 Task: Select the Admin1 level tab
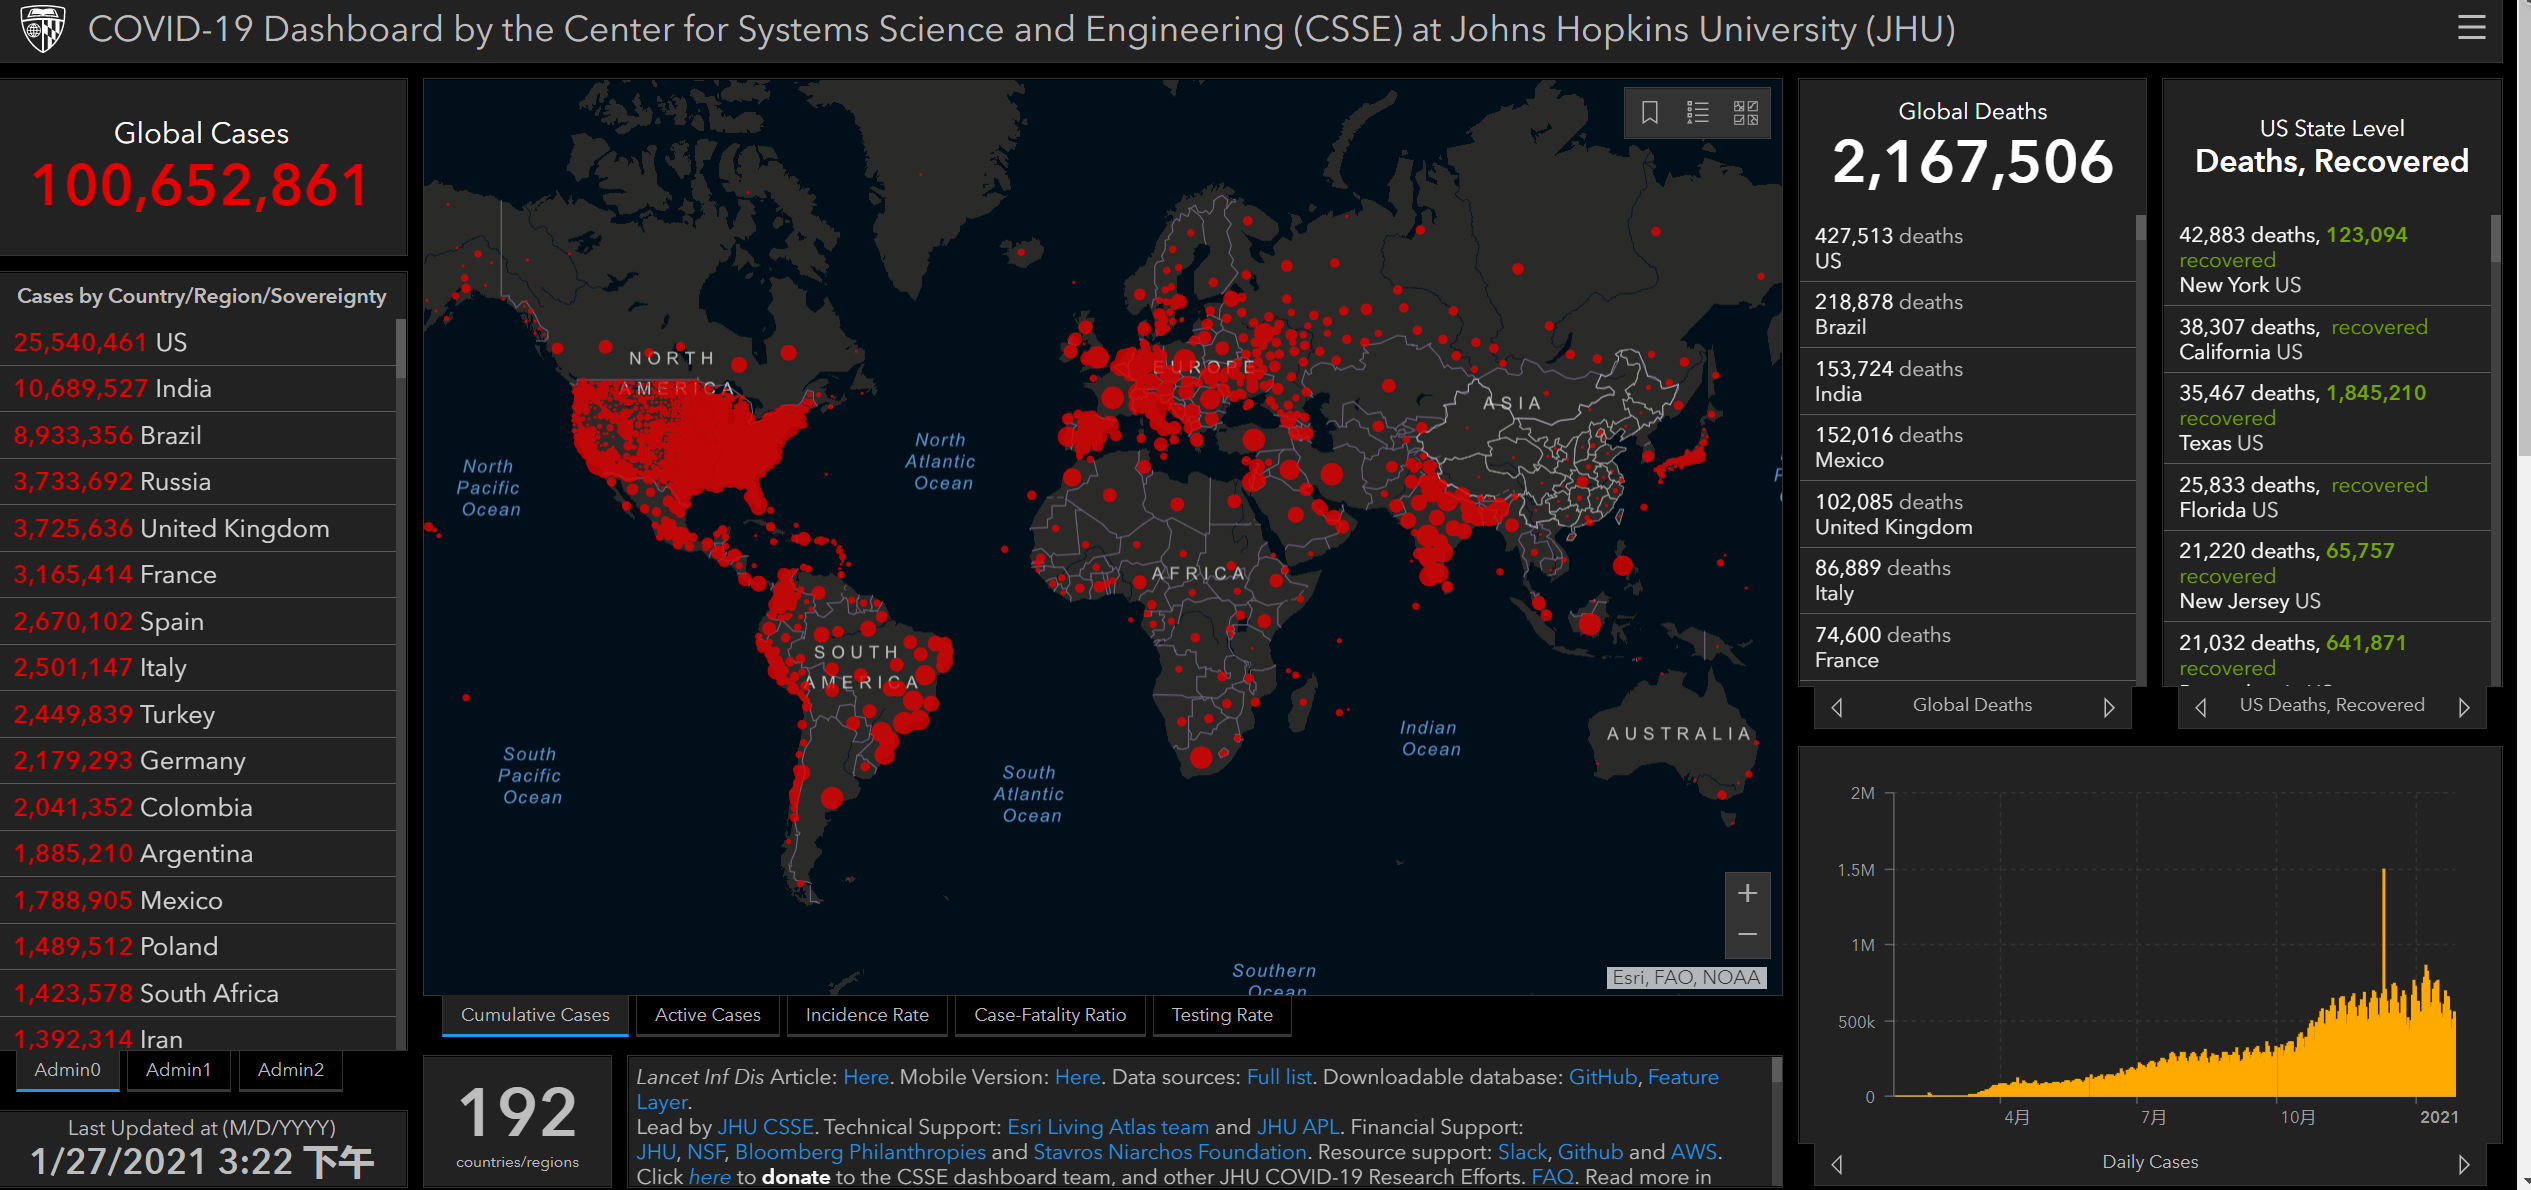(178, 1070)
